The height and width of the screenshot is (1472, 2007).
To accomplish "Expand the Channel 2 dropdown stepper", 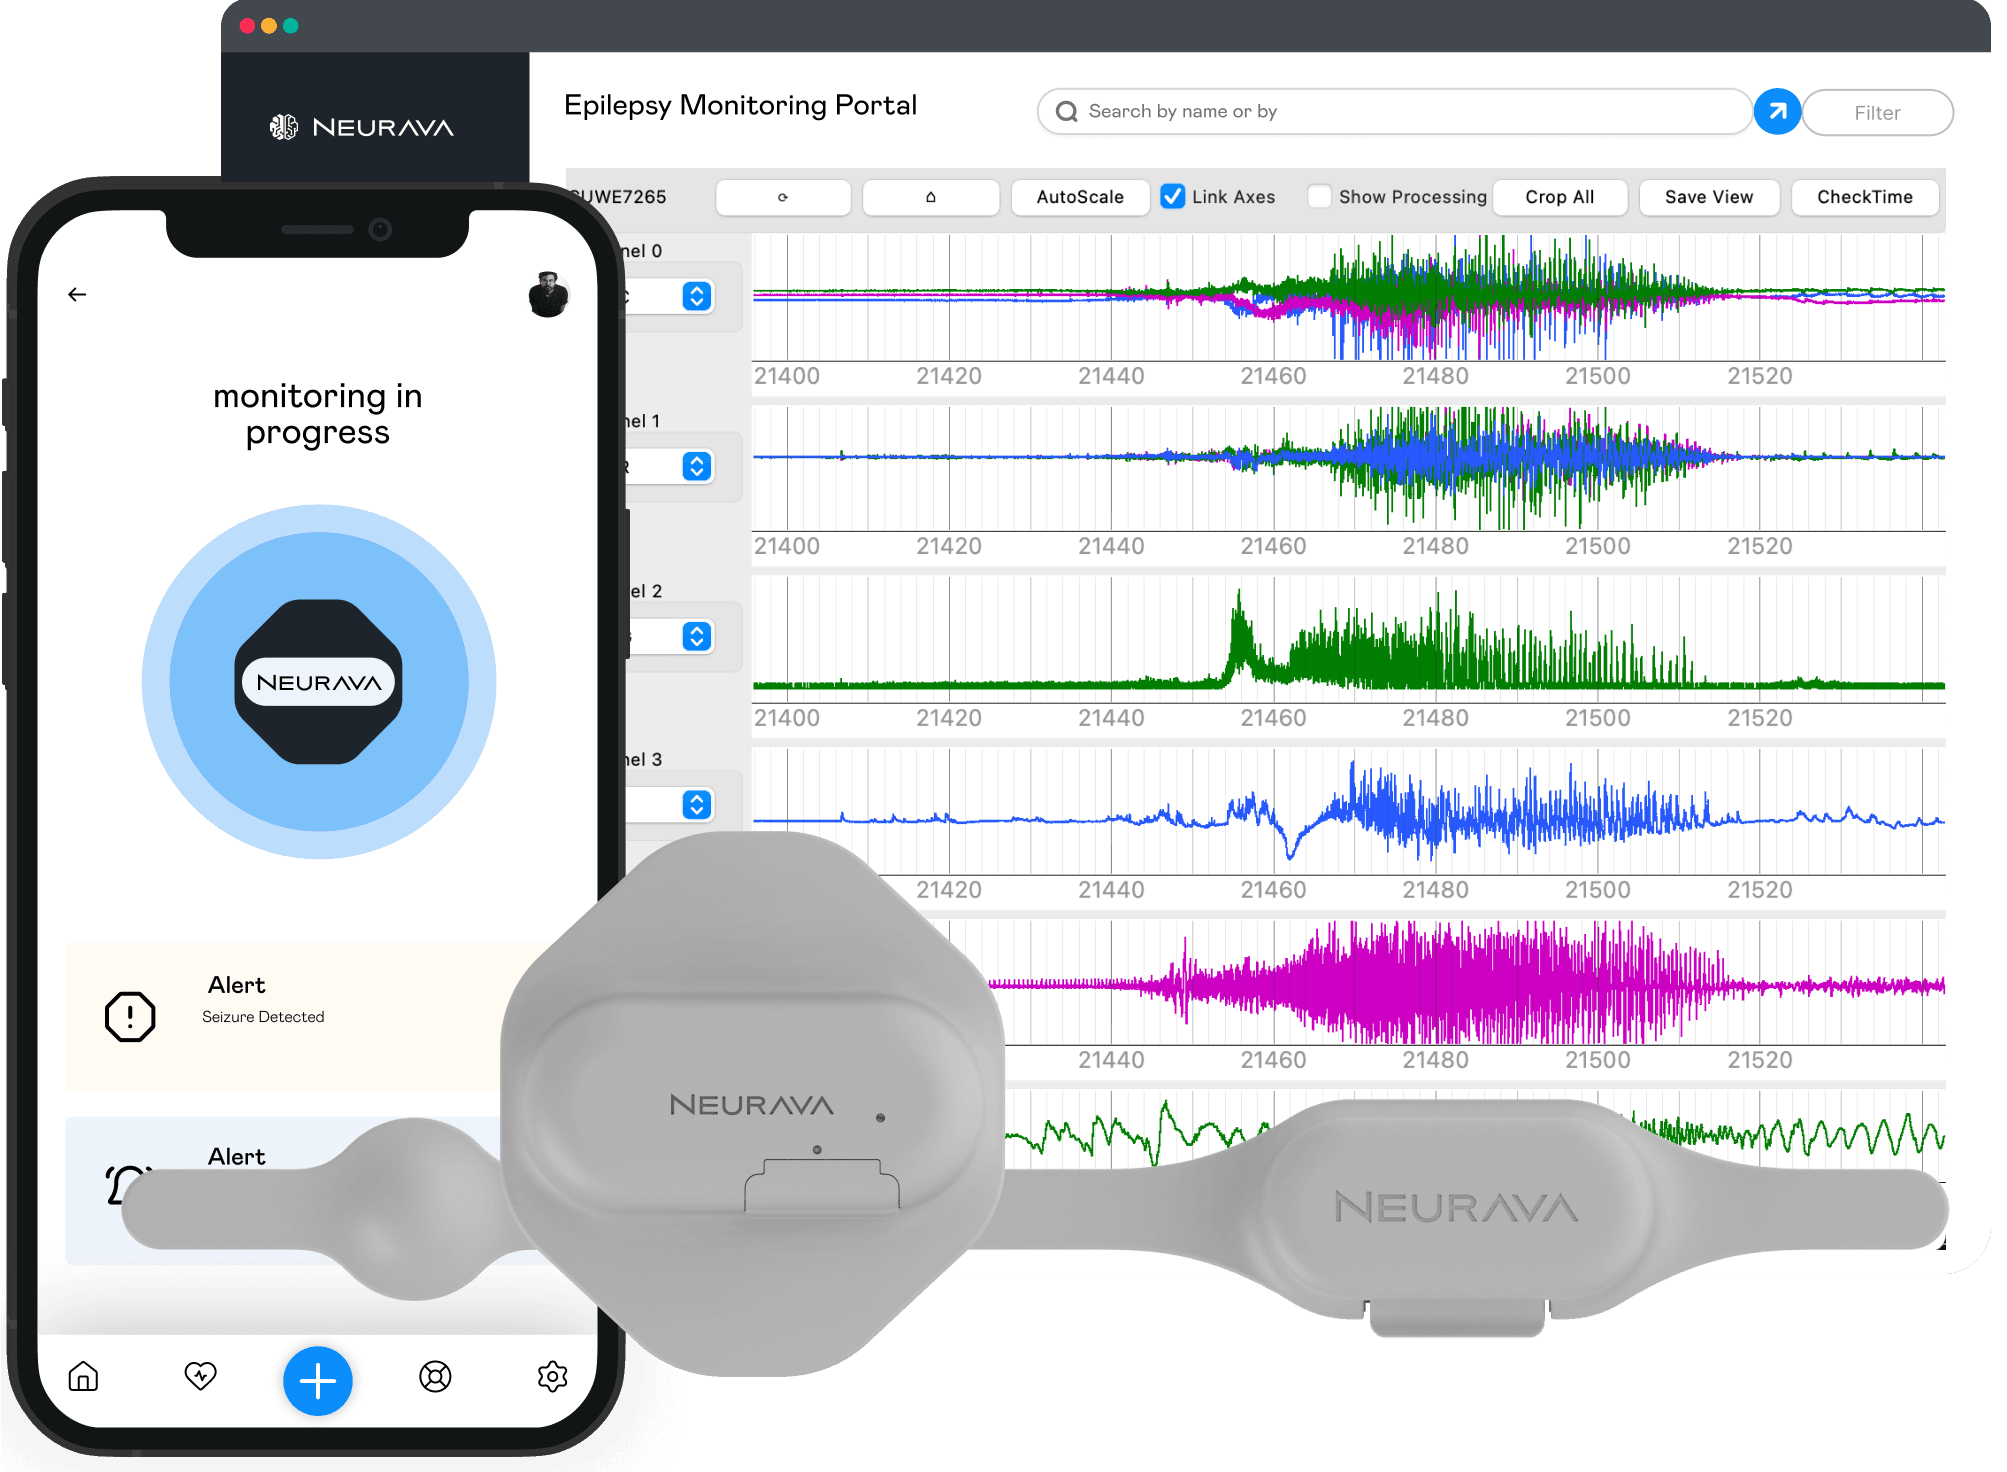I will click(x=697, y=636).
